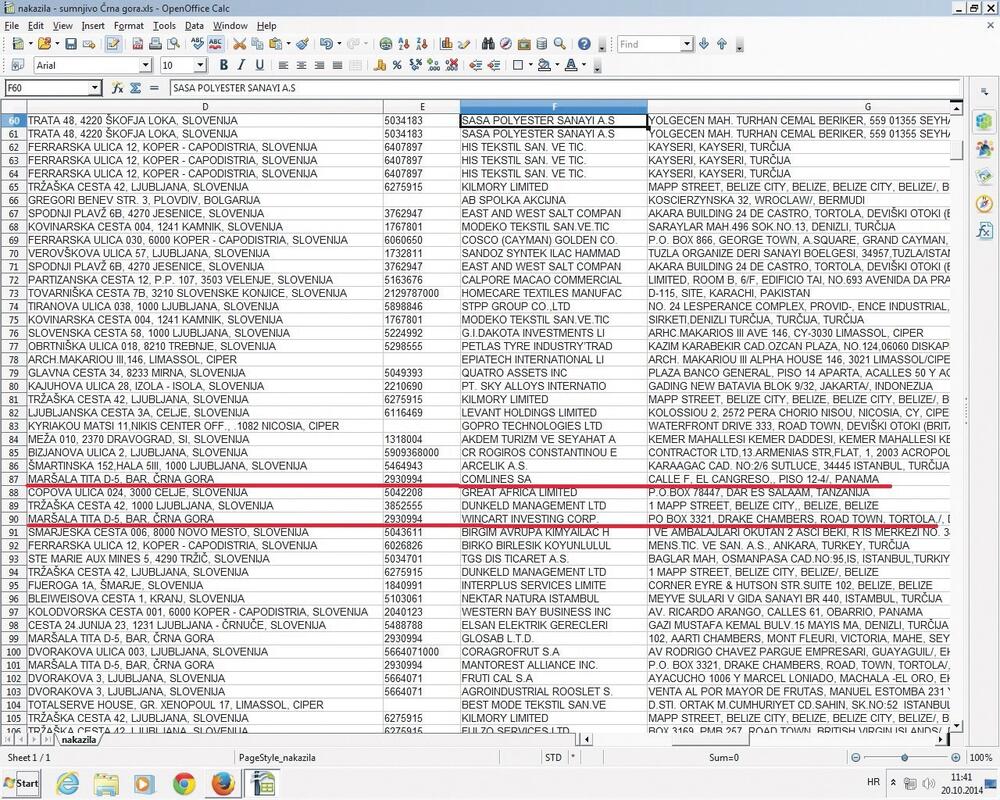The image size is (1000, 800).
Task: Click column F header
Action: point(553,107)
